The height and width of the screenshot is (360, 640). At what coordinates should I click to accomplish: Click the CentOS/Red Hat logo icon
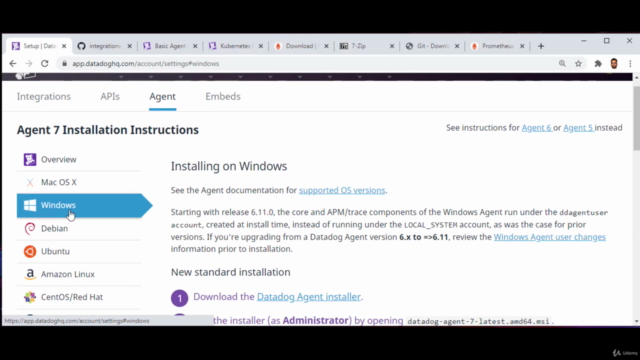[30, 297]
